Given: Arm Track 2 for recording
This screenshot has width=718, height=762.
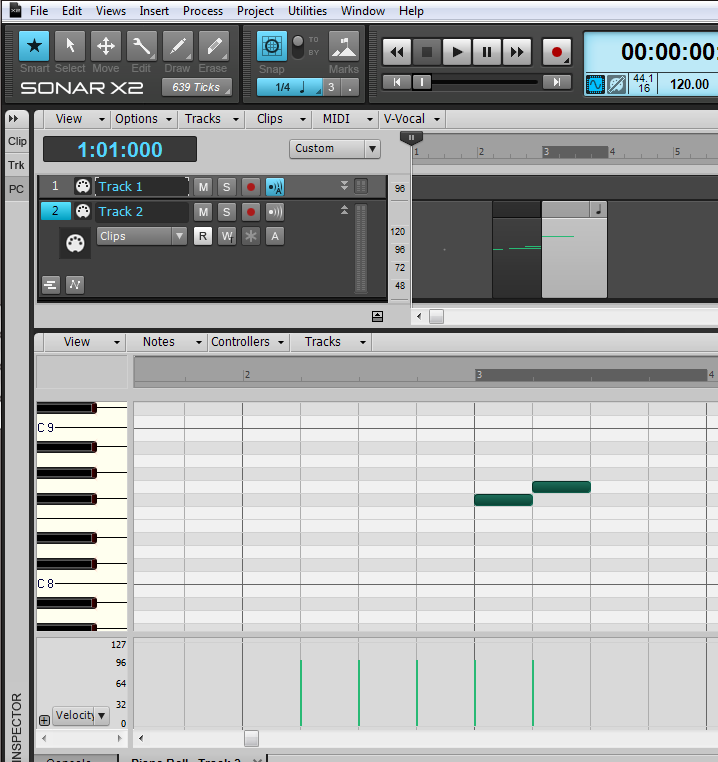Looking at the screenshot, I should coord(251,212).
